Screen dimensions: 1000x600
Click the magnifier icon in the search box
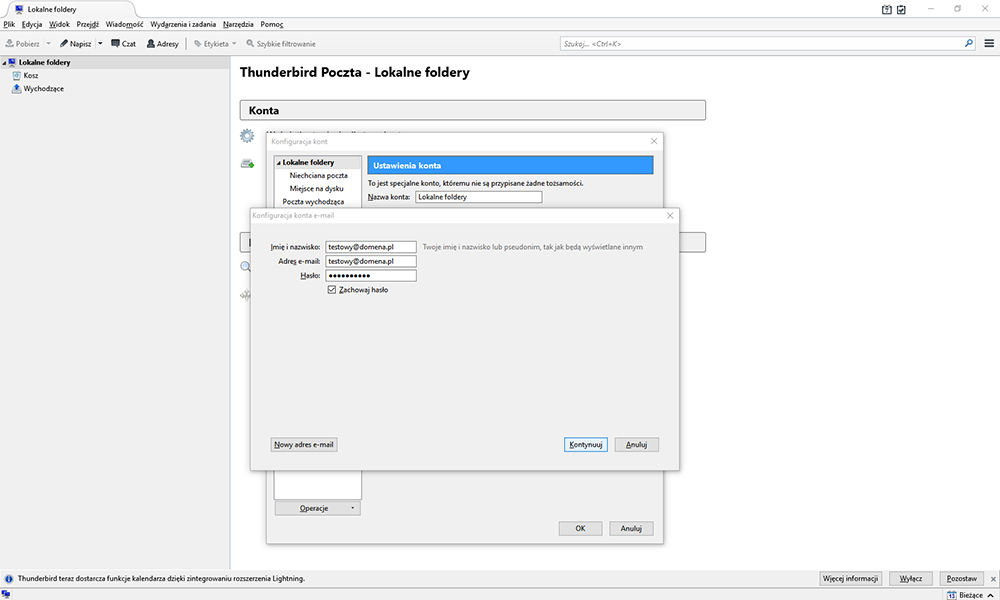point(969,43)
